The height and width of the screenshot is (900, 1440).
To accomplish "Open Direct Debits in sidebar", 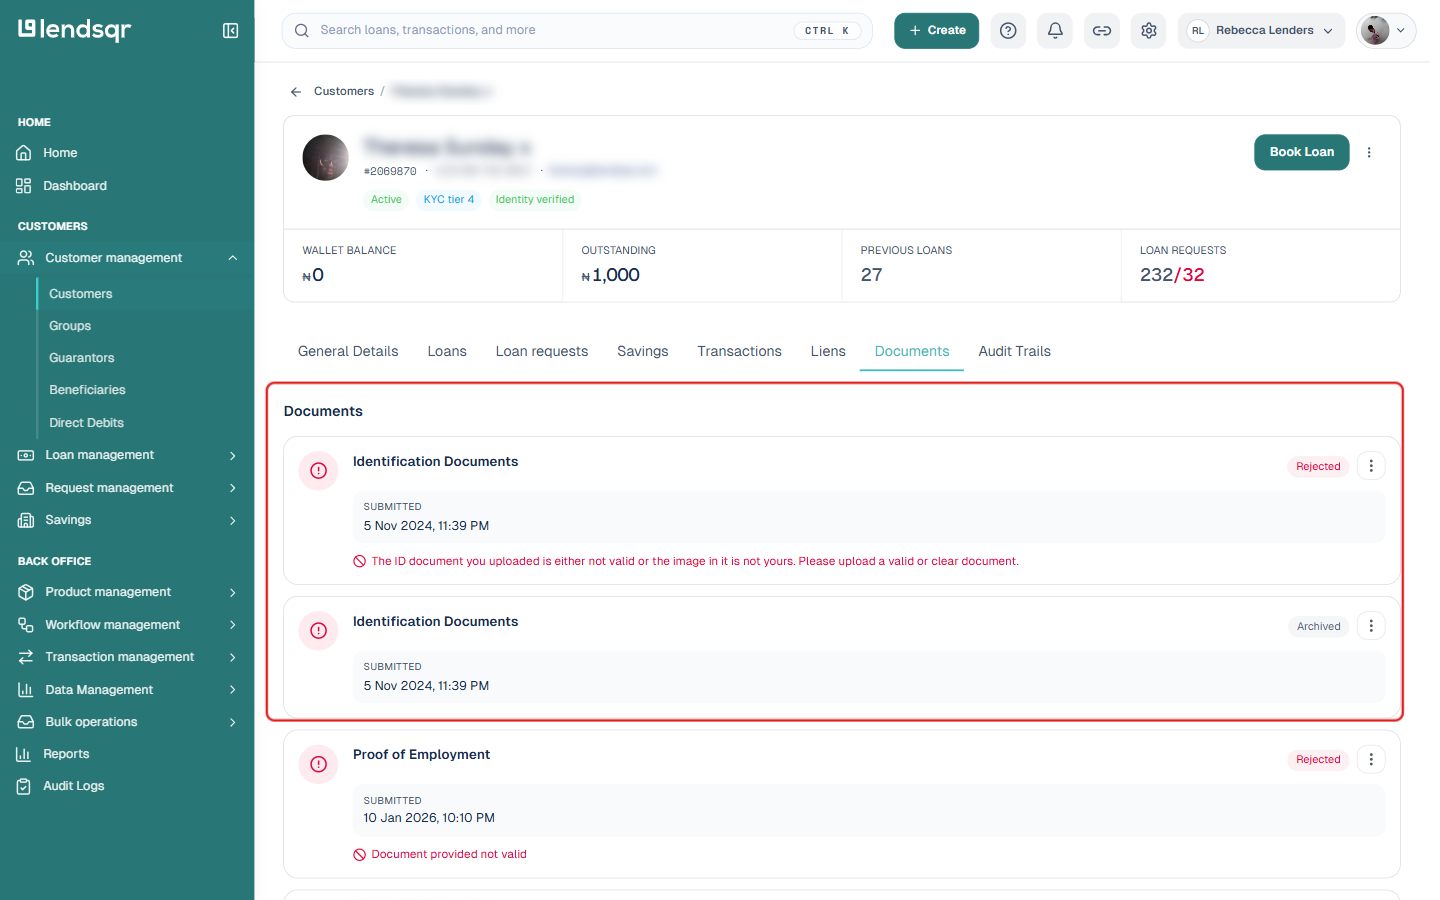I will [86, 423].
